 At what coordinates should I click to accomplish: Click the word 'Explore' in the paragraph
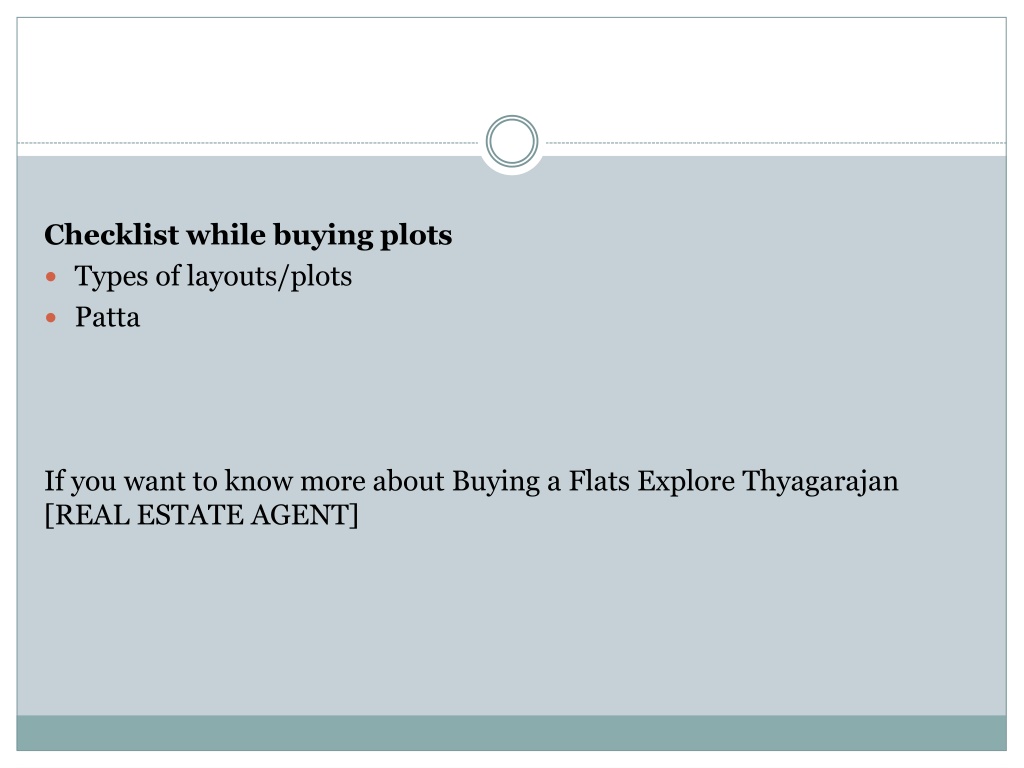point(686,481)
